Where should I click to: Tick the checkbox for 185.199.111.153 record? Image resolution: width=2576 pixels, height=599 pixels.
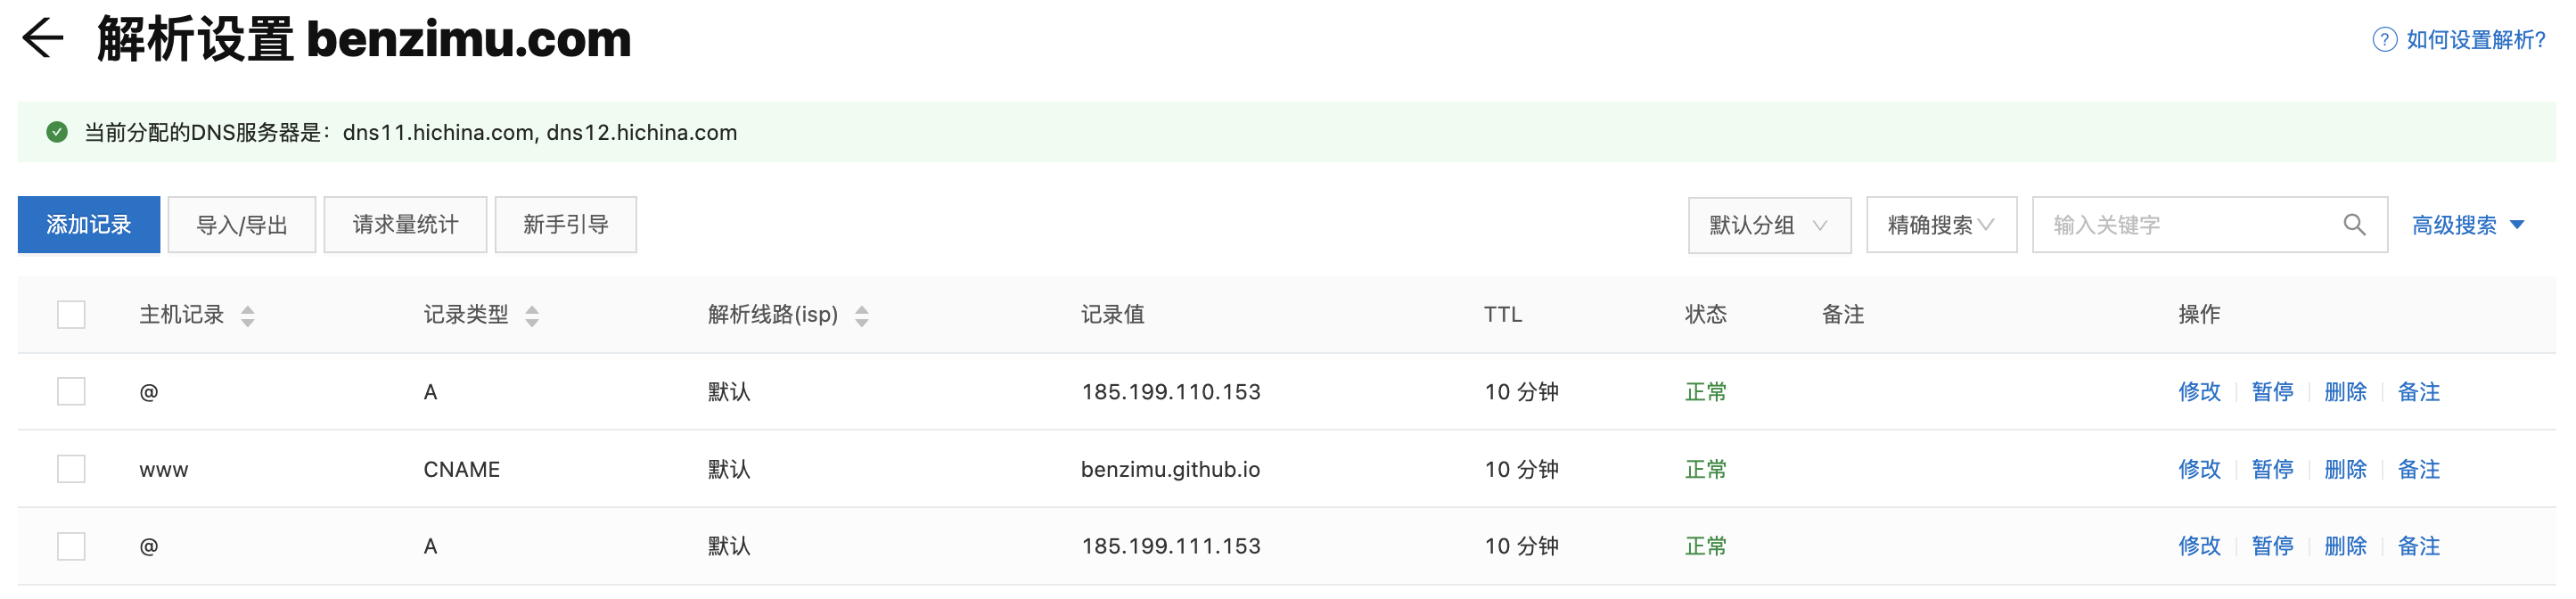tap(71, 547)
